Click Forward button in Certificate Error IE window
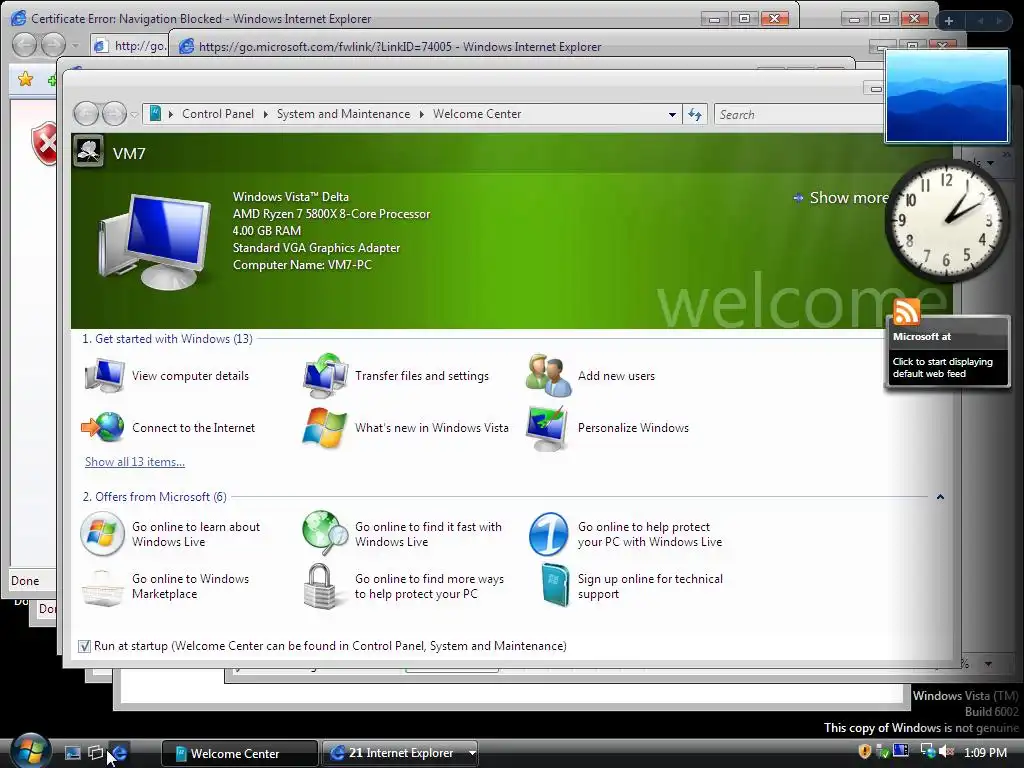 click(53, 45)
